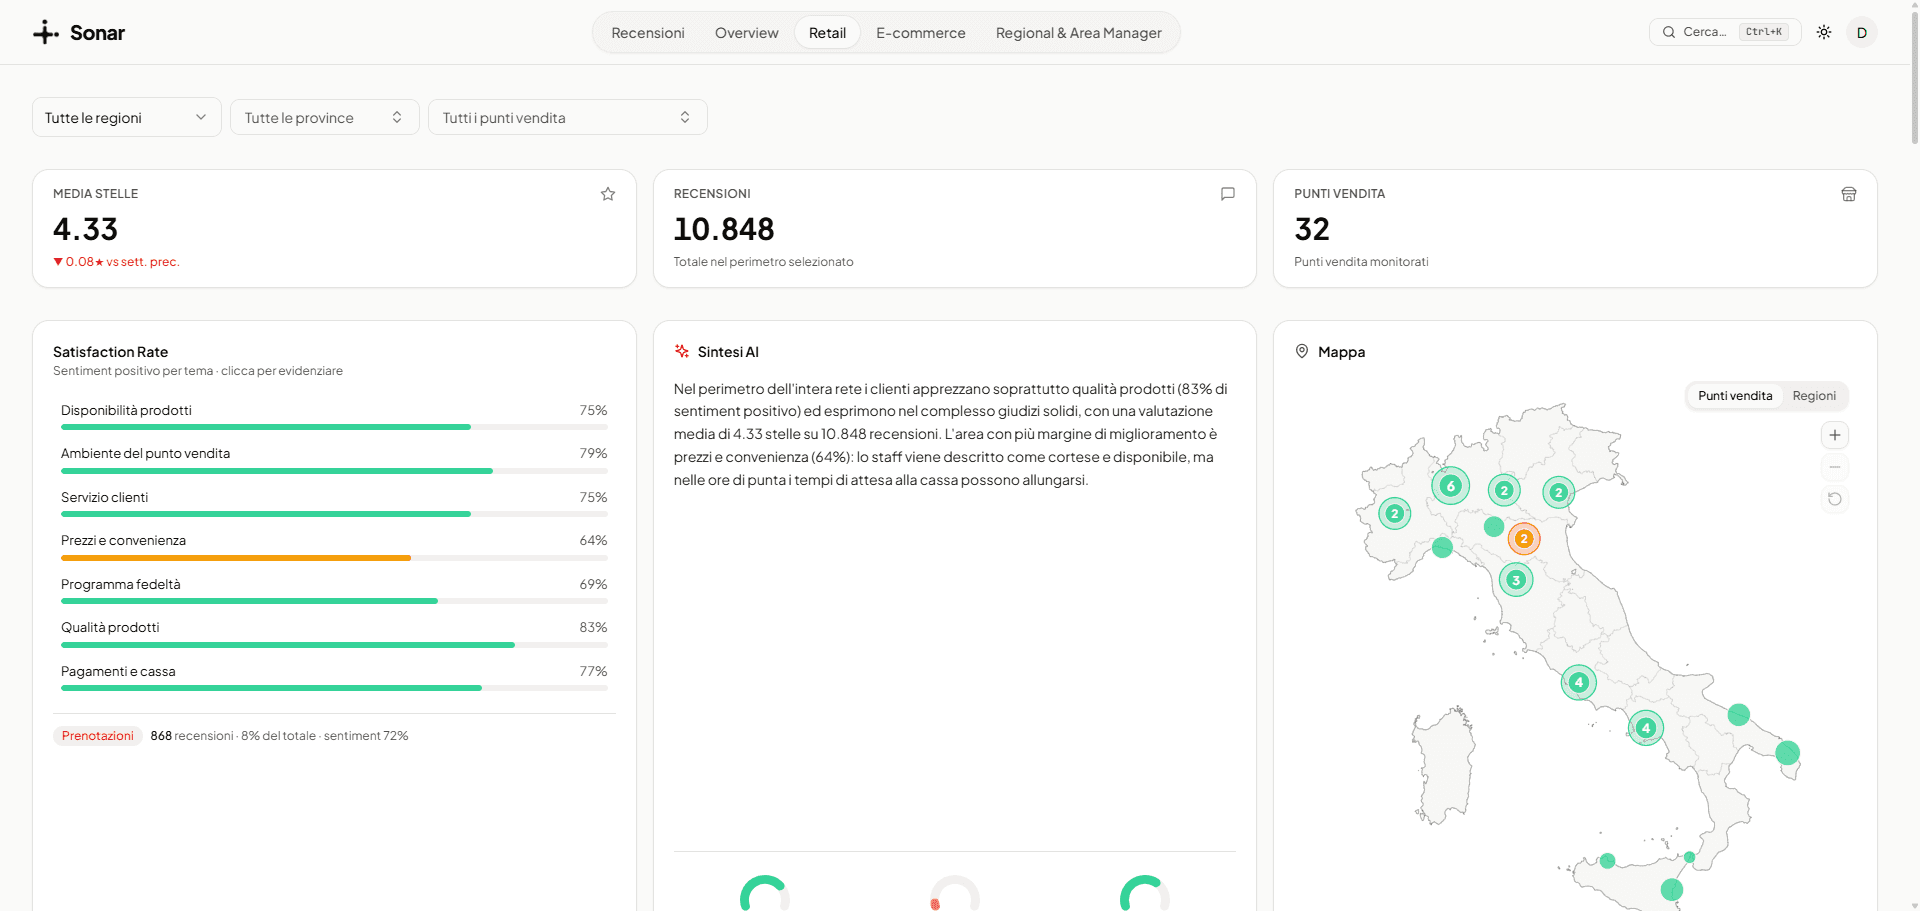Click the Sintesi AI sparkle icon
This screenshot has width=1920, height=911.
(682, 351)
